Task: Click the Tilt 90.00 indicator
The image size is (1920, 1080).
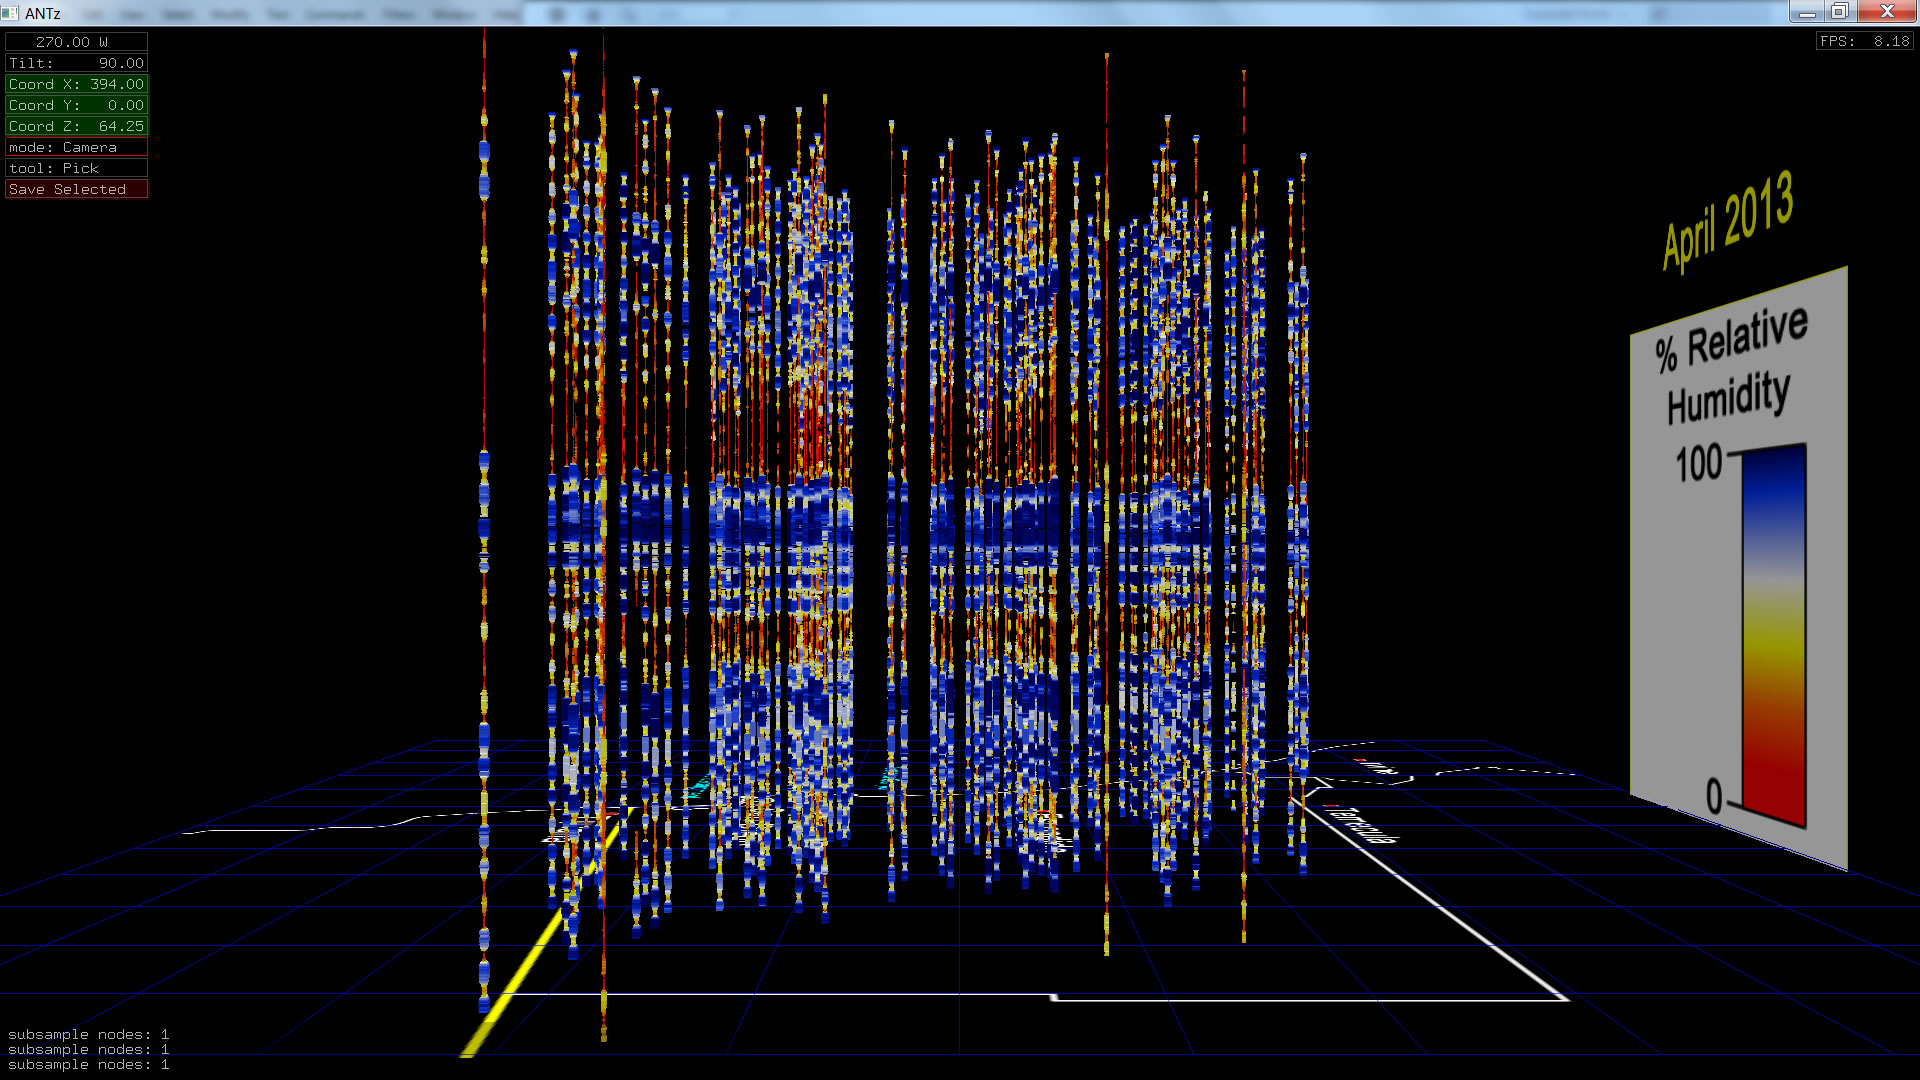Action: click(x=76, y=63)
